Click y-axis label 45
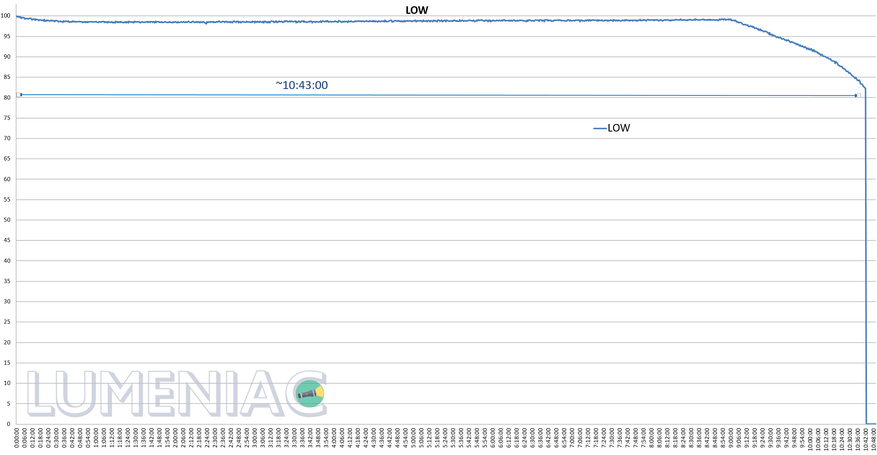This screenshot has width=877, height=455. click(7, 240)
